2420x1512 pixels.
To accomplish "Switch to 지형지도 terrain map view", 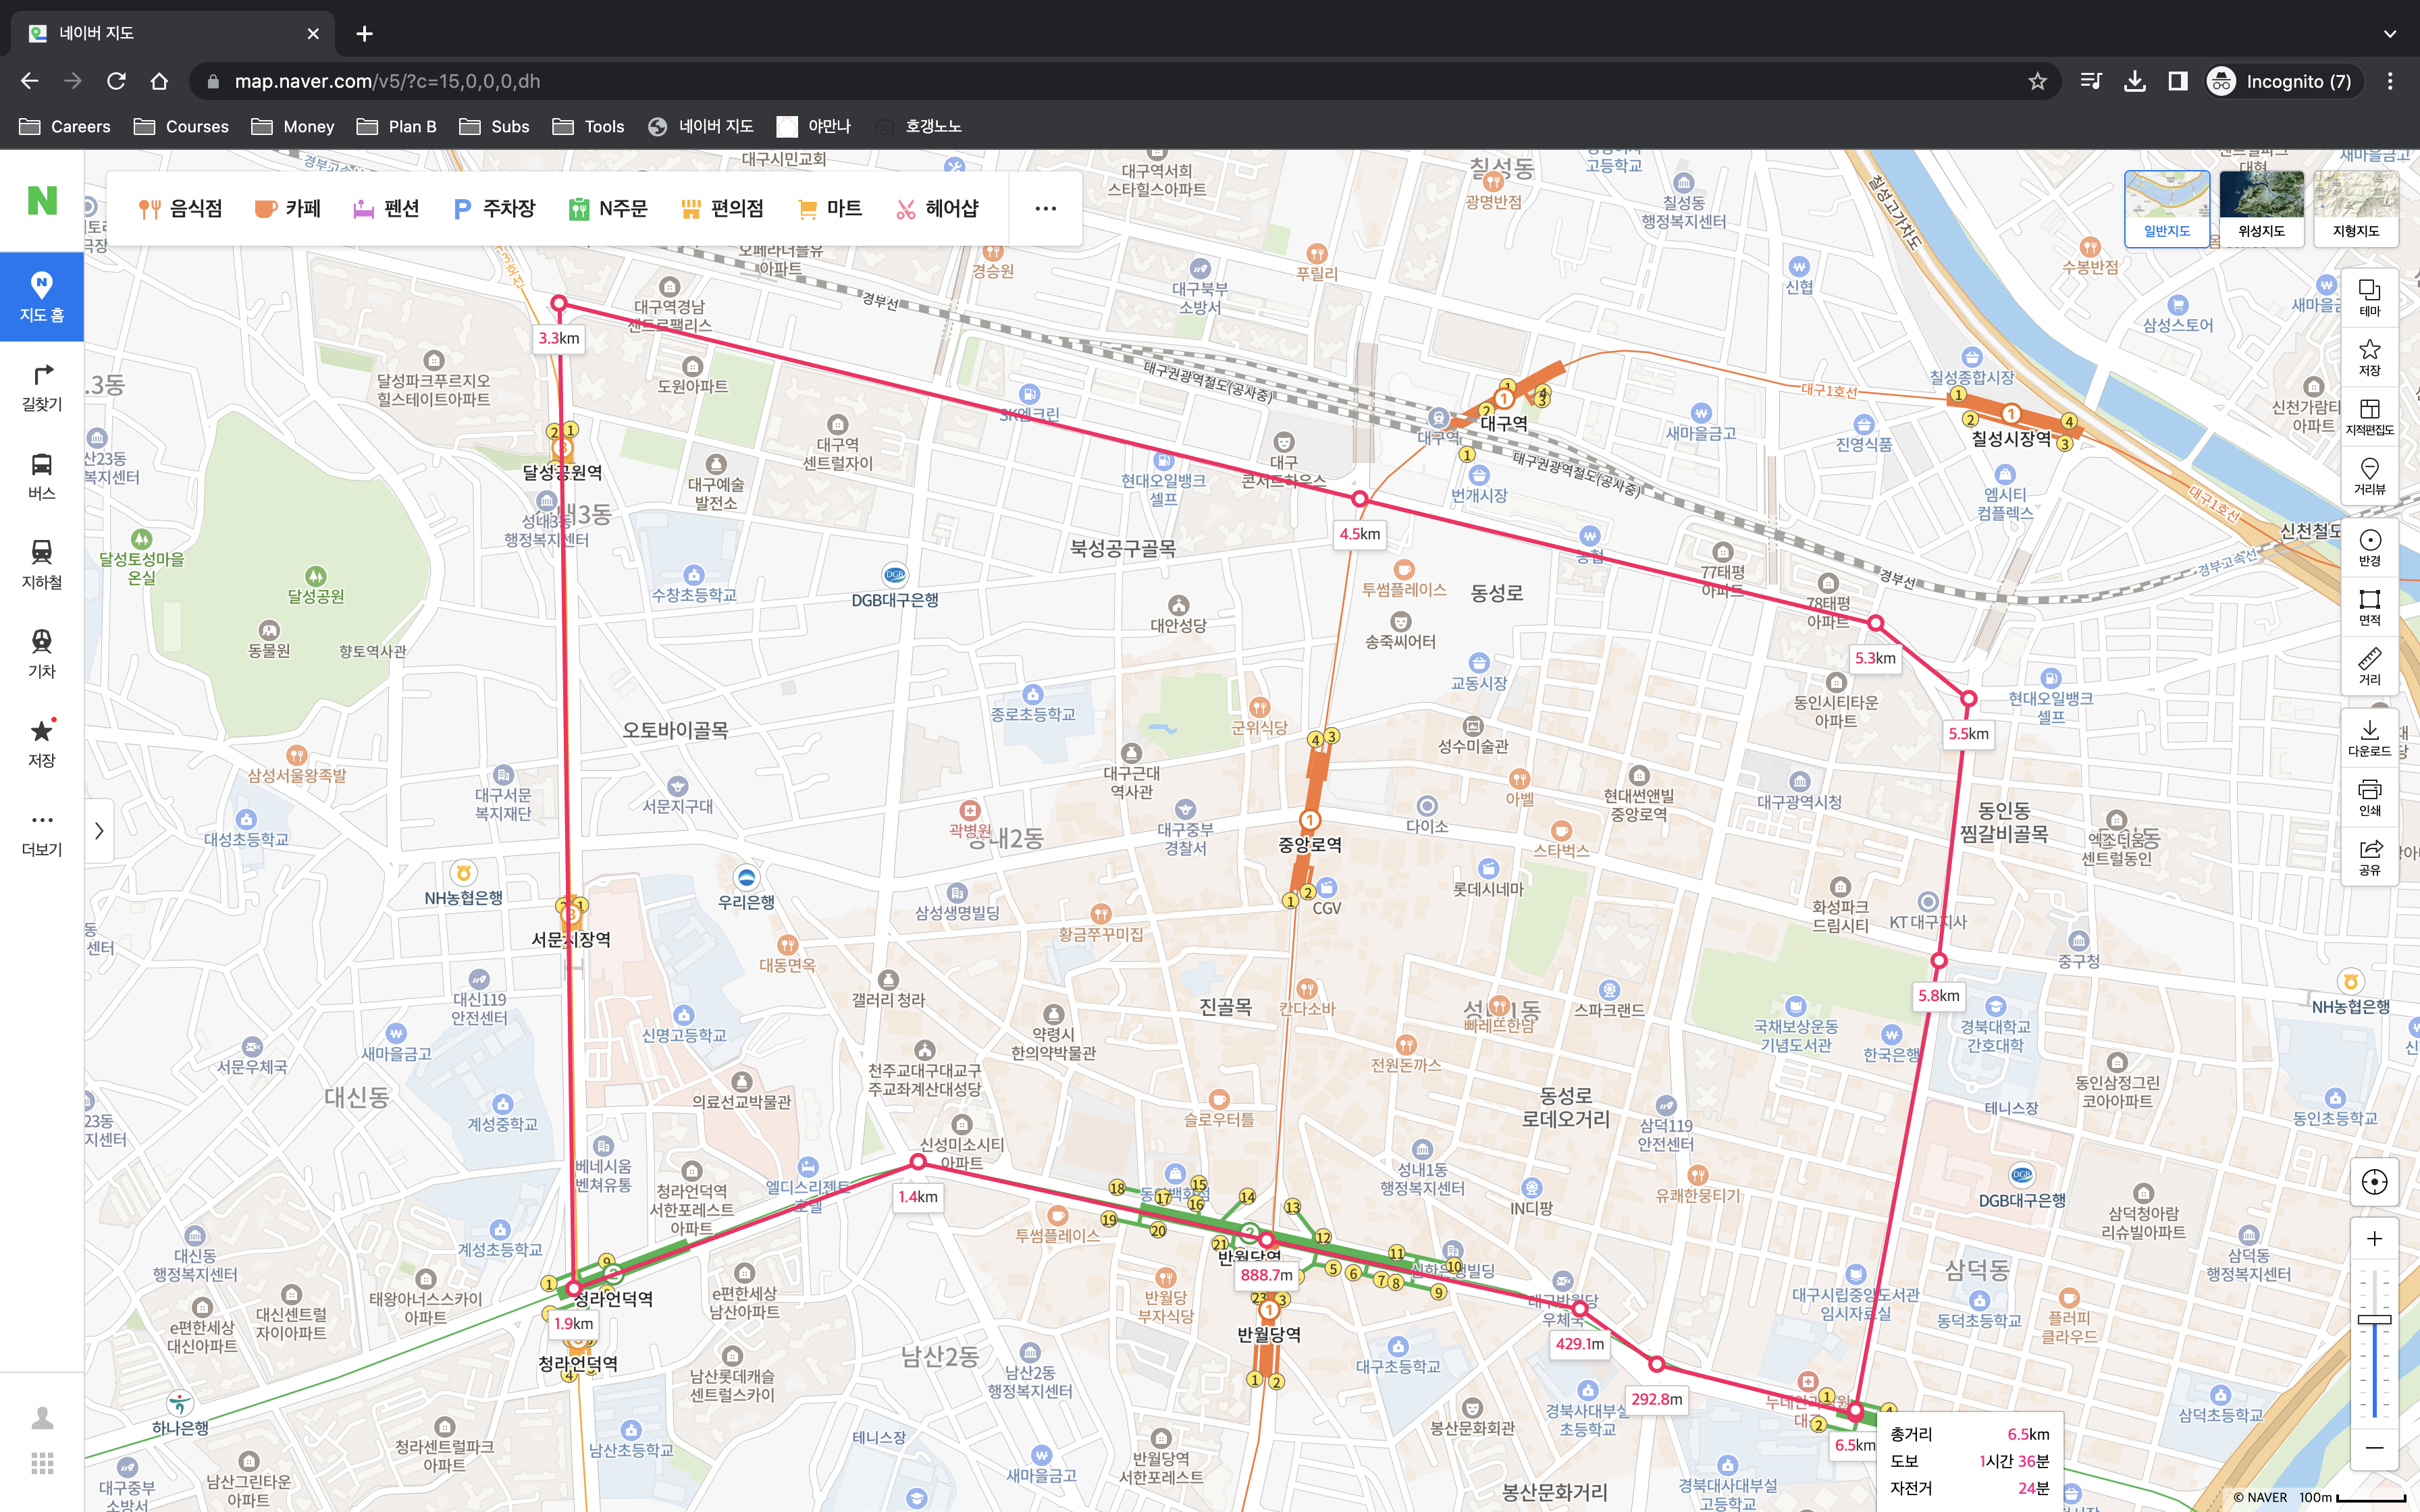I will [x=2355, y=206].
